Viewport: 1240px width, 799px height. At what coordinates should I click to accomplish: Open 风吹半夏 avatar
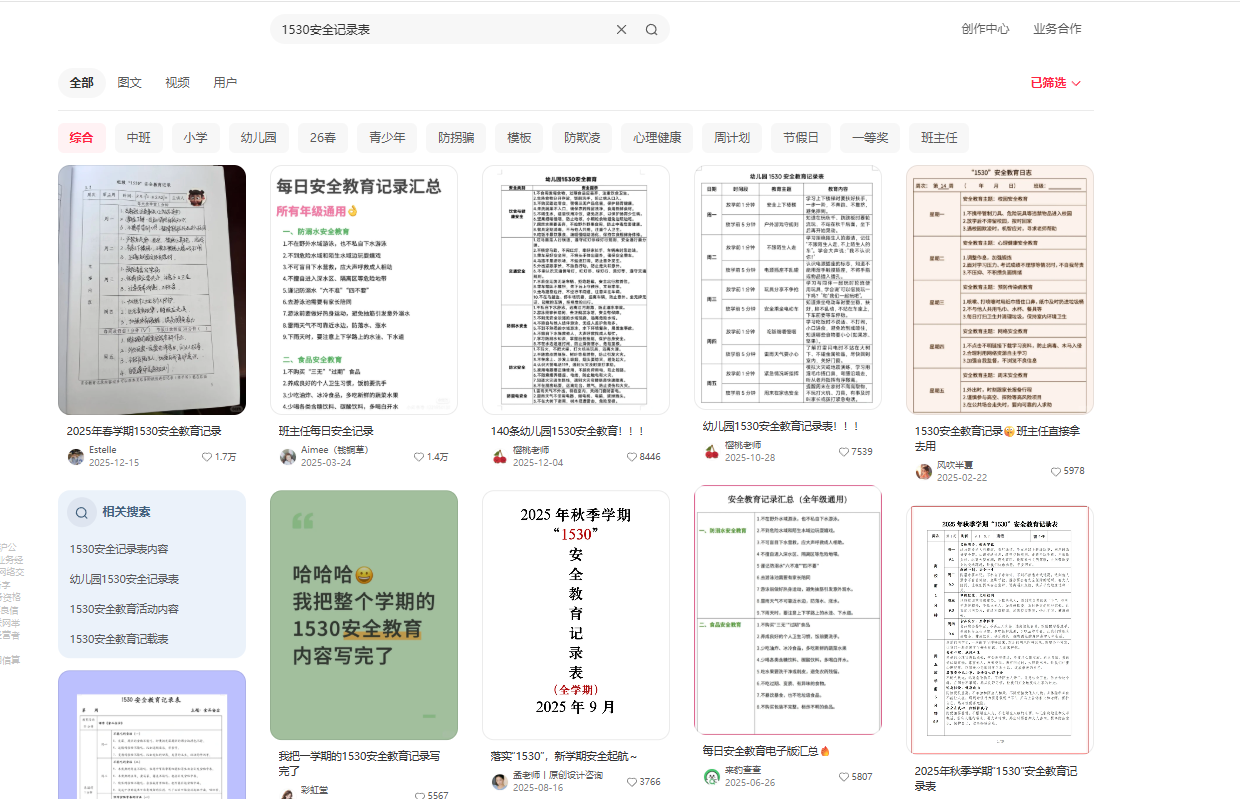tap(924, 471)
